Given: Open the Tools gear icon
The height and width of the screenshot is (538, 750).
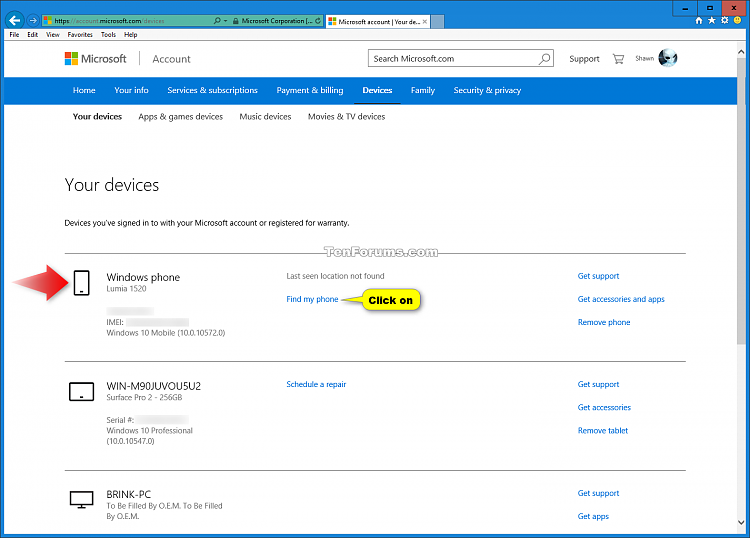Looking at the screenshot, I should (725, 20).
